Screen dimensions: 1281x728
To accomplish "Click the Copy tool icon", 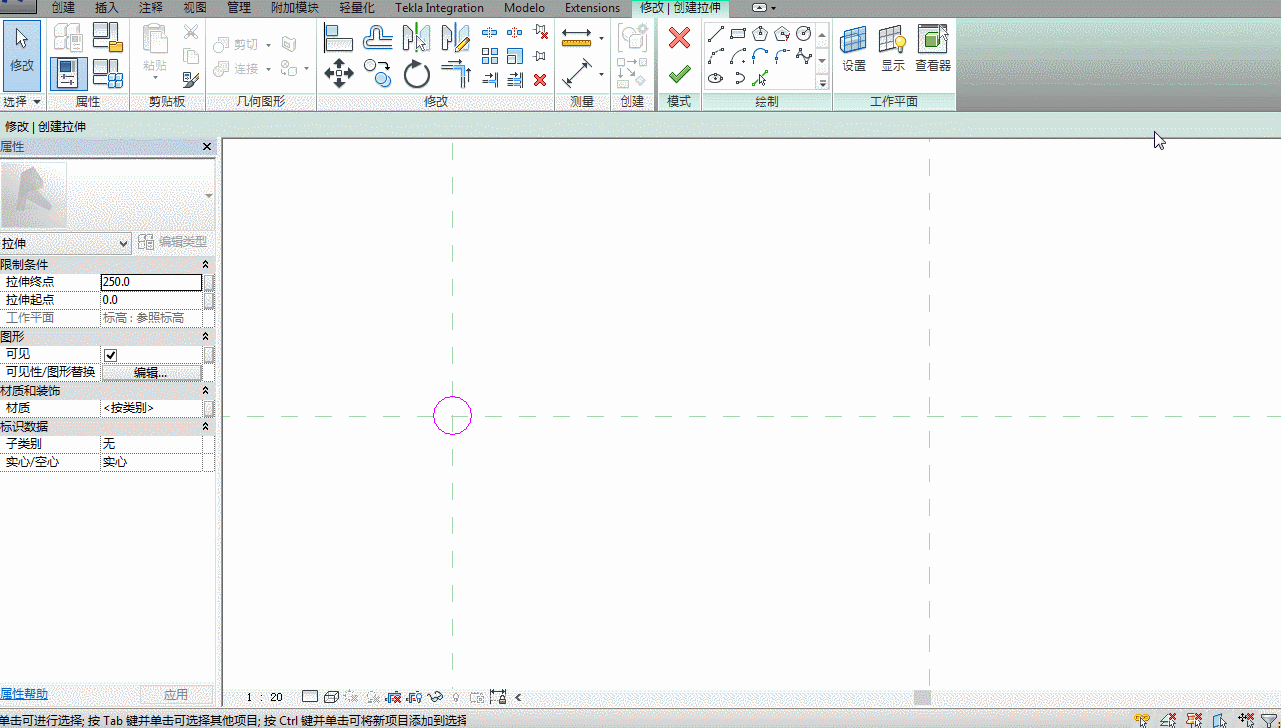I will 378,73.
